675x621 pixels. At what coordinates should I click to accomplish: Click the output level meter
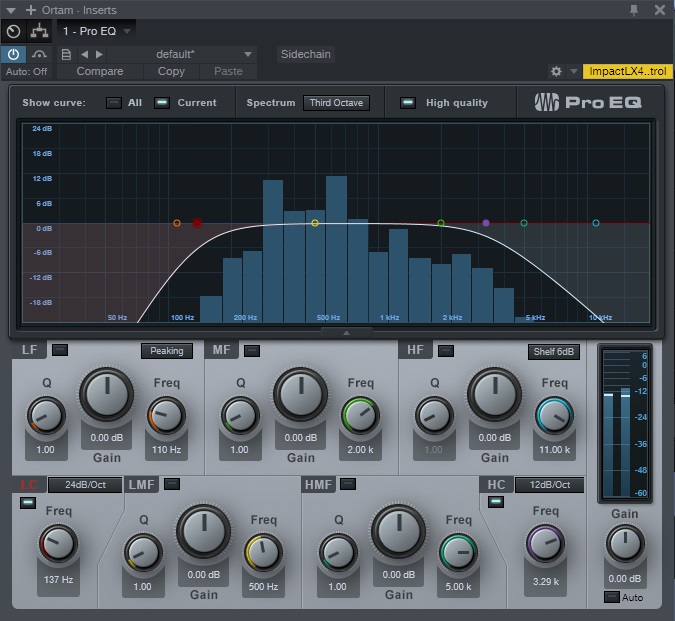click(625, 424)
